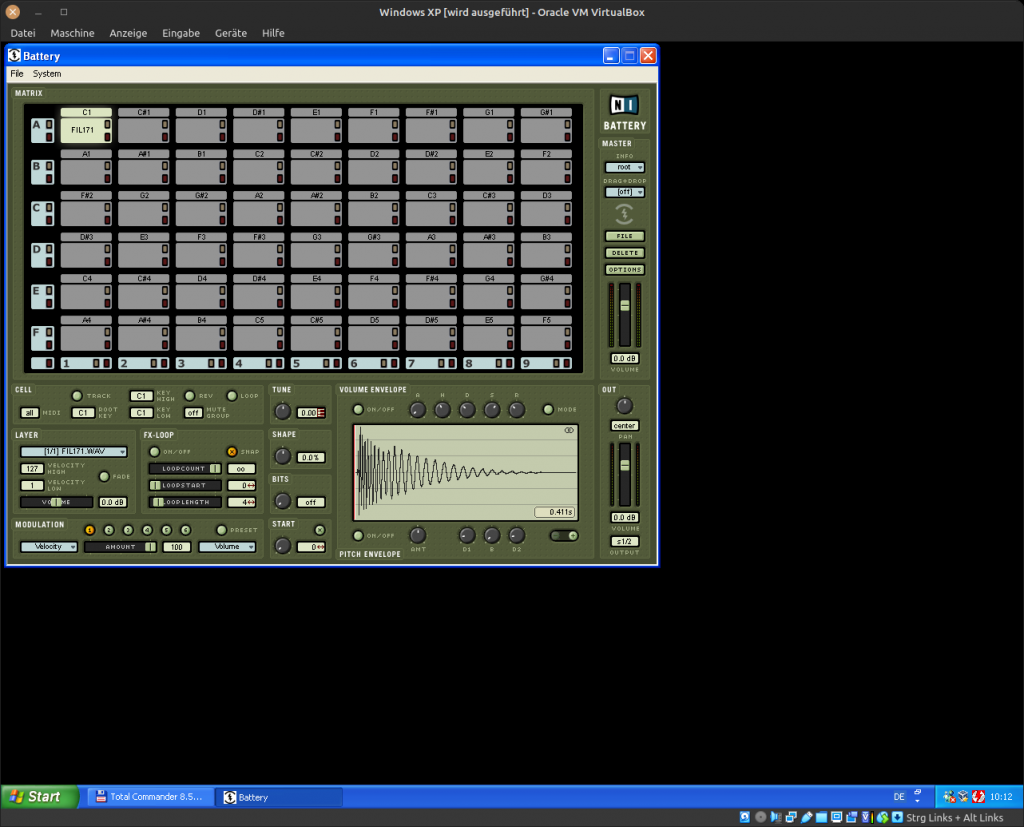Click the lightning bolt icon in Master
The image size is (1024, 827).
tap(624, 213)
